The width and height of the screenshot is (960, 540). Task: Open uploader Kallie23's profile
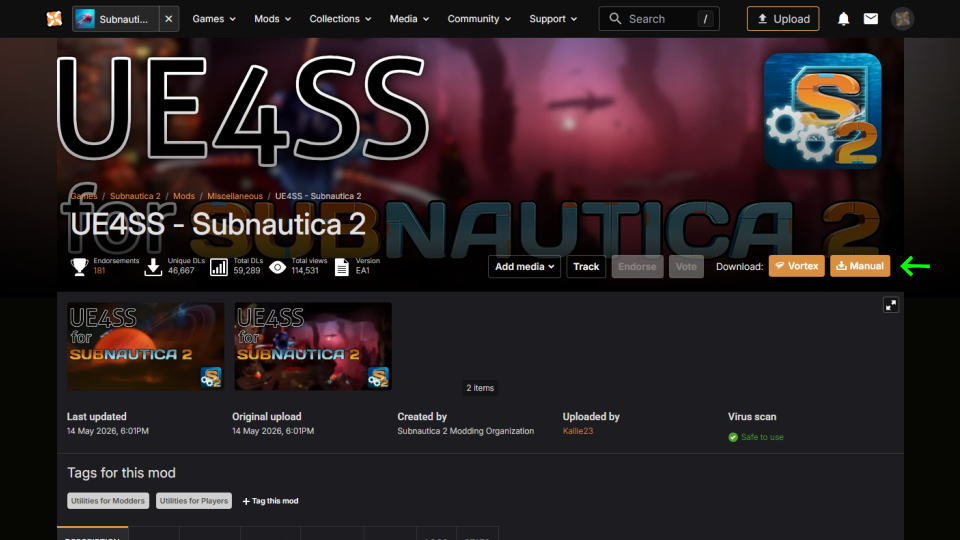(578, 431)
